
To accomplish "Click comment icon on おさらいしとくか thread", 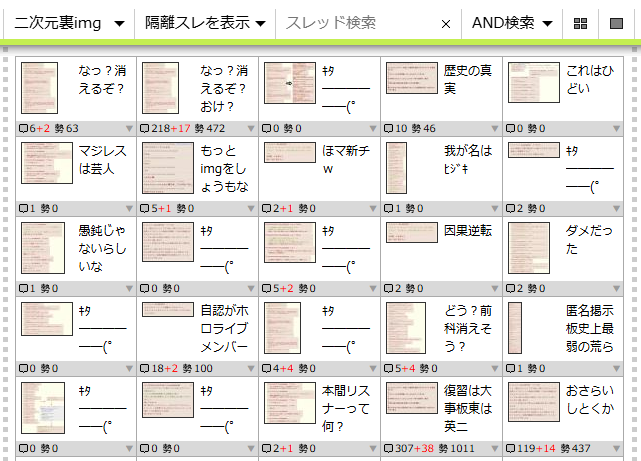I will point(510,449).
